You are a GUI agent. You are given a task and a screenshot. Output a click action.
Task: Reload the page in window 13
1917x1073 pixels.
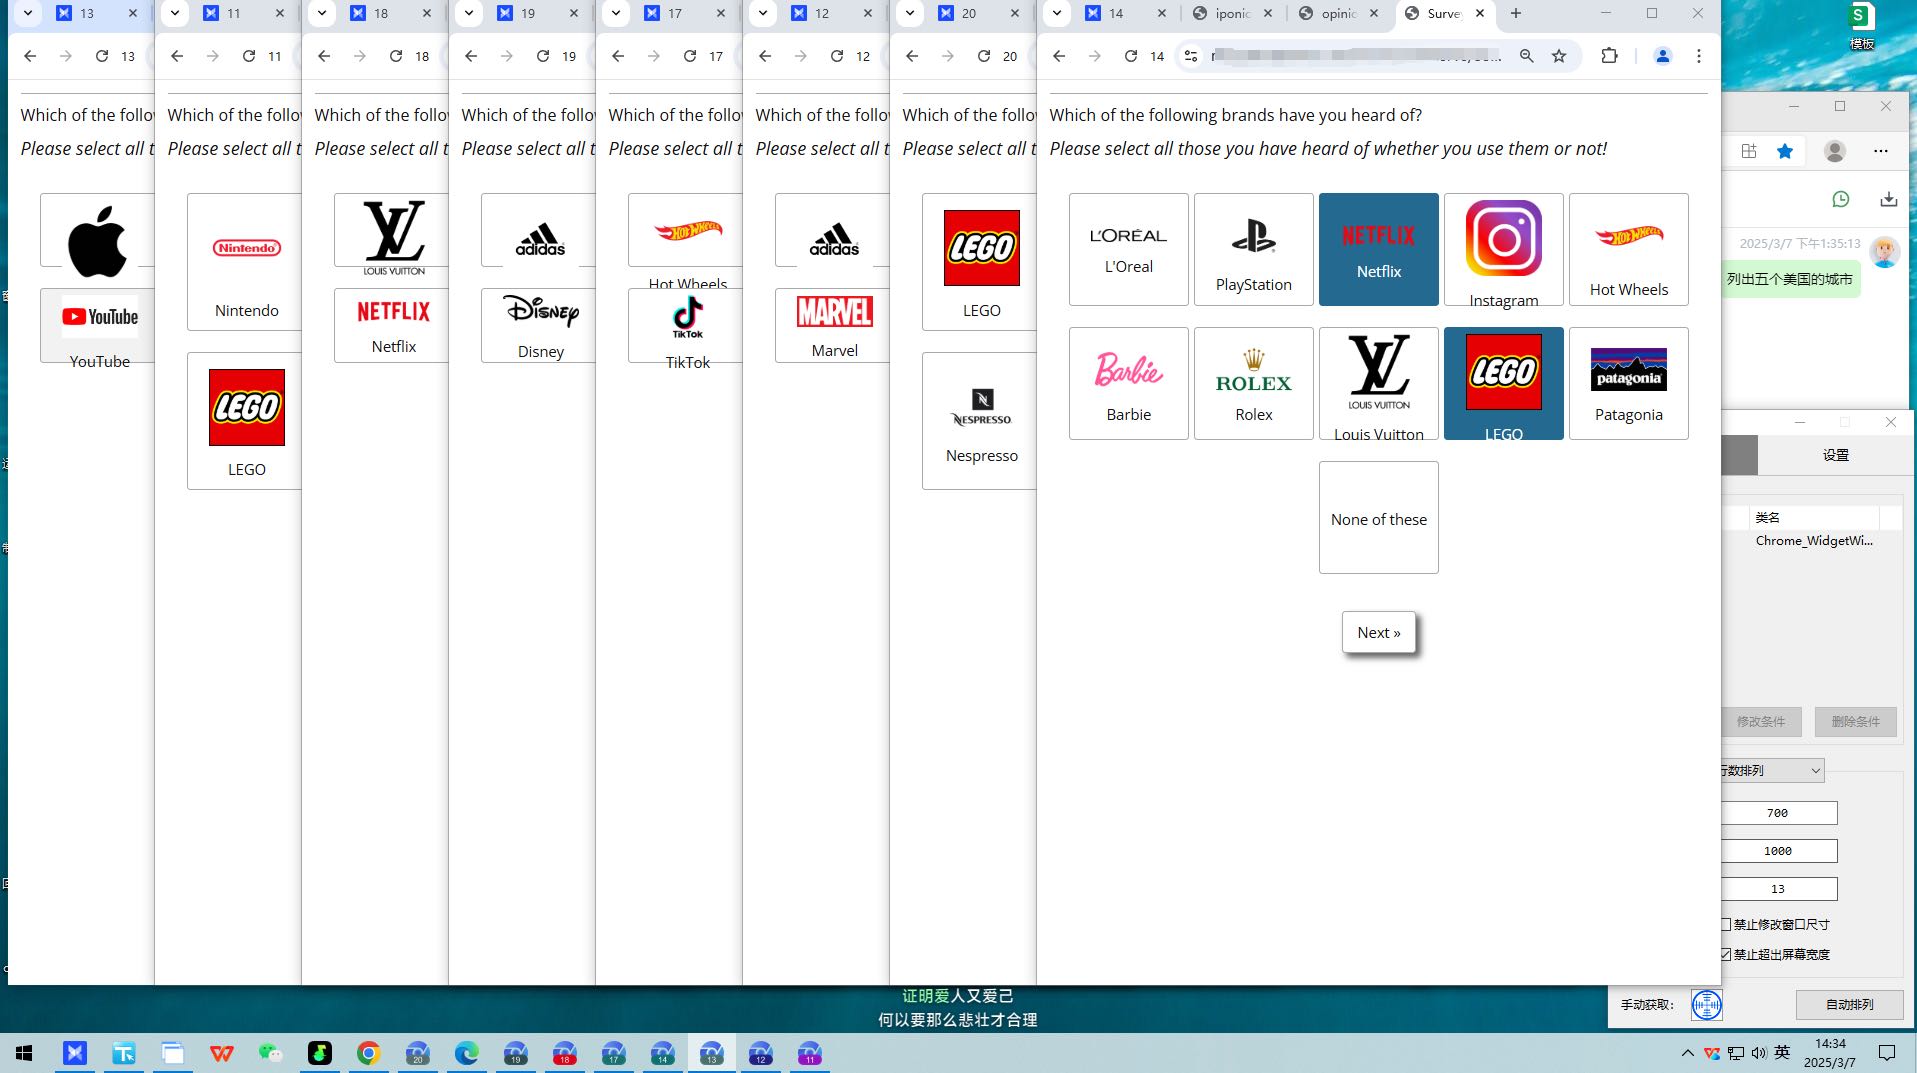pyautogui.click(x=102, y=56)
